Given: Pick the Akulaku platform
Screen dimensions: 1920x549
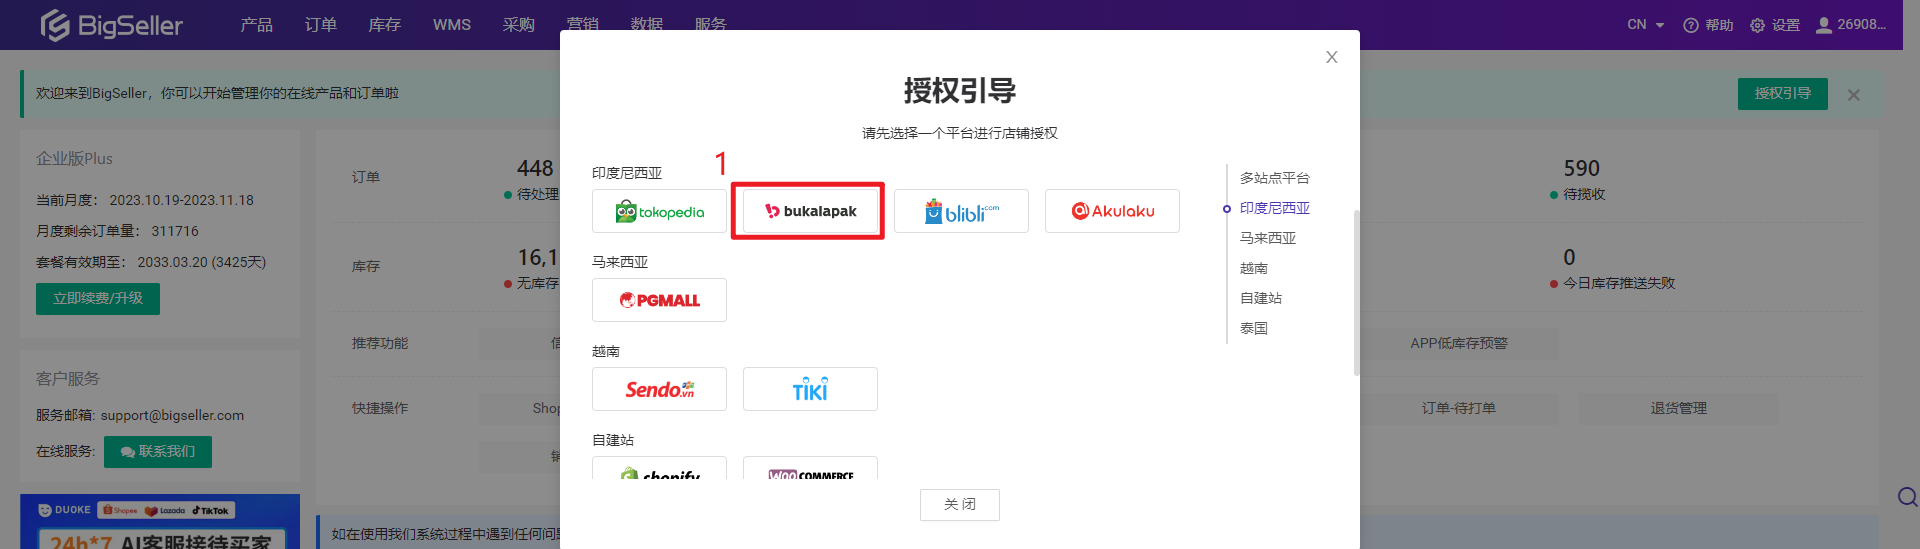Looking at the screenshot, I should [1112, 211].
